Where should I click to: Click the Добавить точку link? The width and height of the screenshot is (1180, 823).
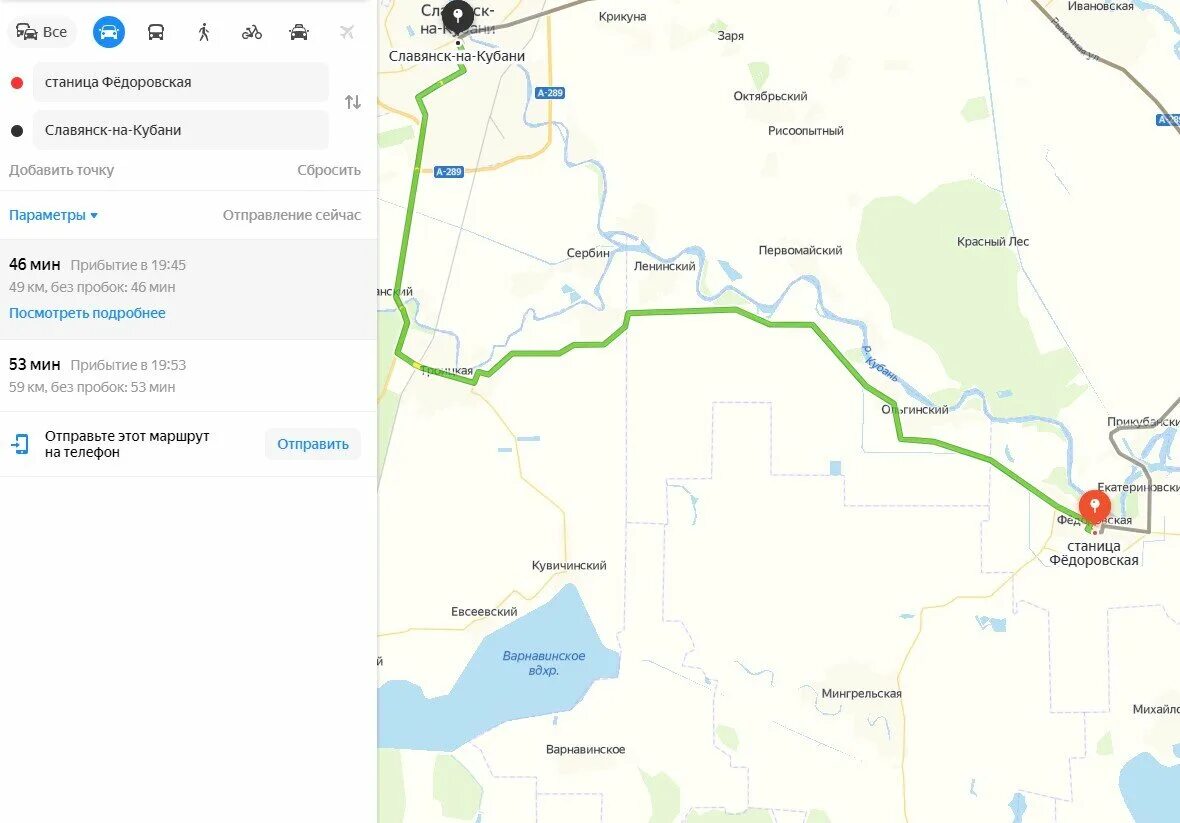point(62,170)
